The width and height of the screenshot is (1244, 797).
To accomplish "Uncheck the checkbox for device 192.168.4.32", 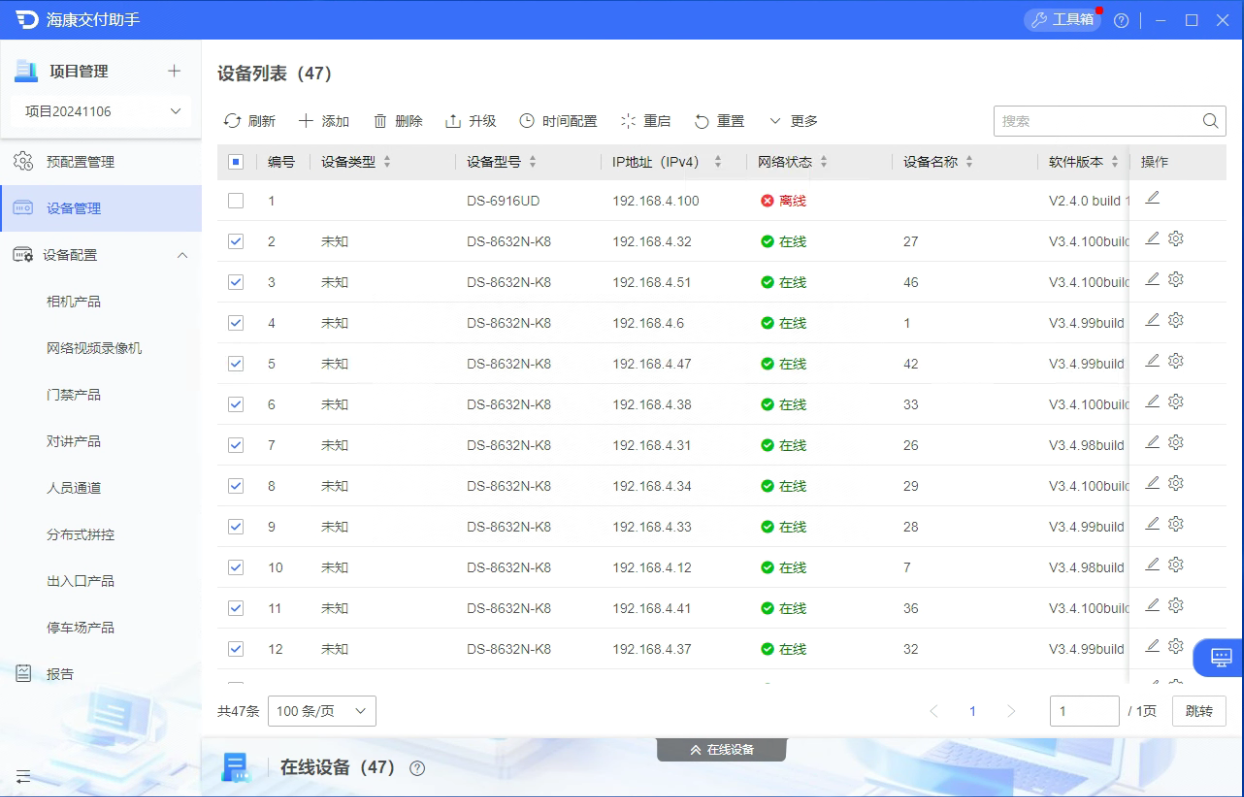I will [x=236, y=242].
